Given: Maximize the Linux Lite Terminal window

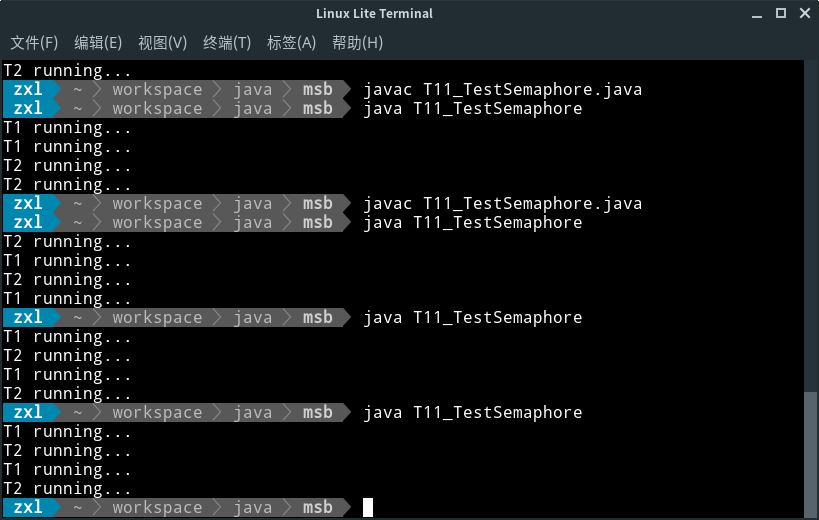Looking at the screenshot, I should point(781,13).
